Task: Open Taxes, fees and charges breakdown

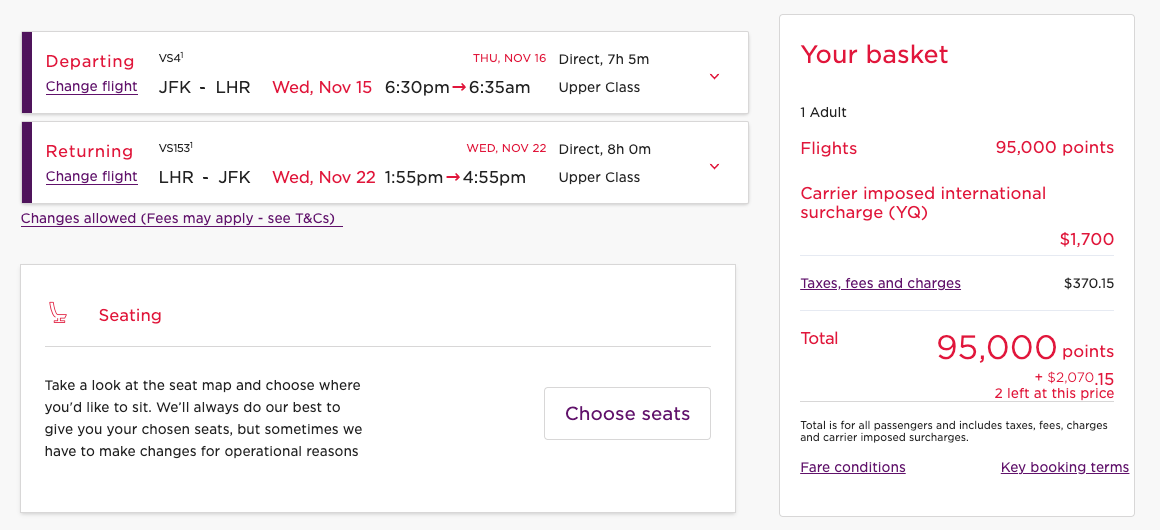Action: 880,283
